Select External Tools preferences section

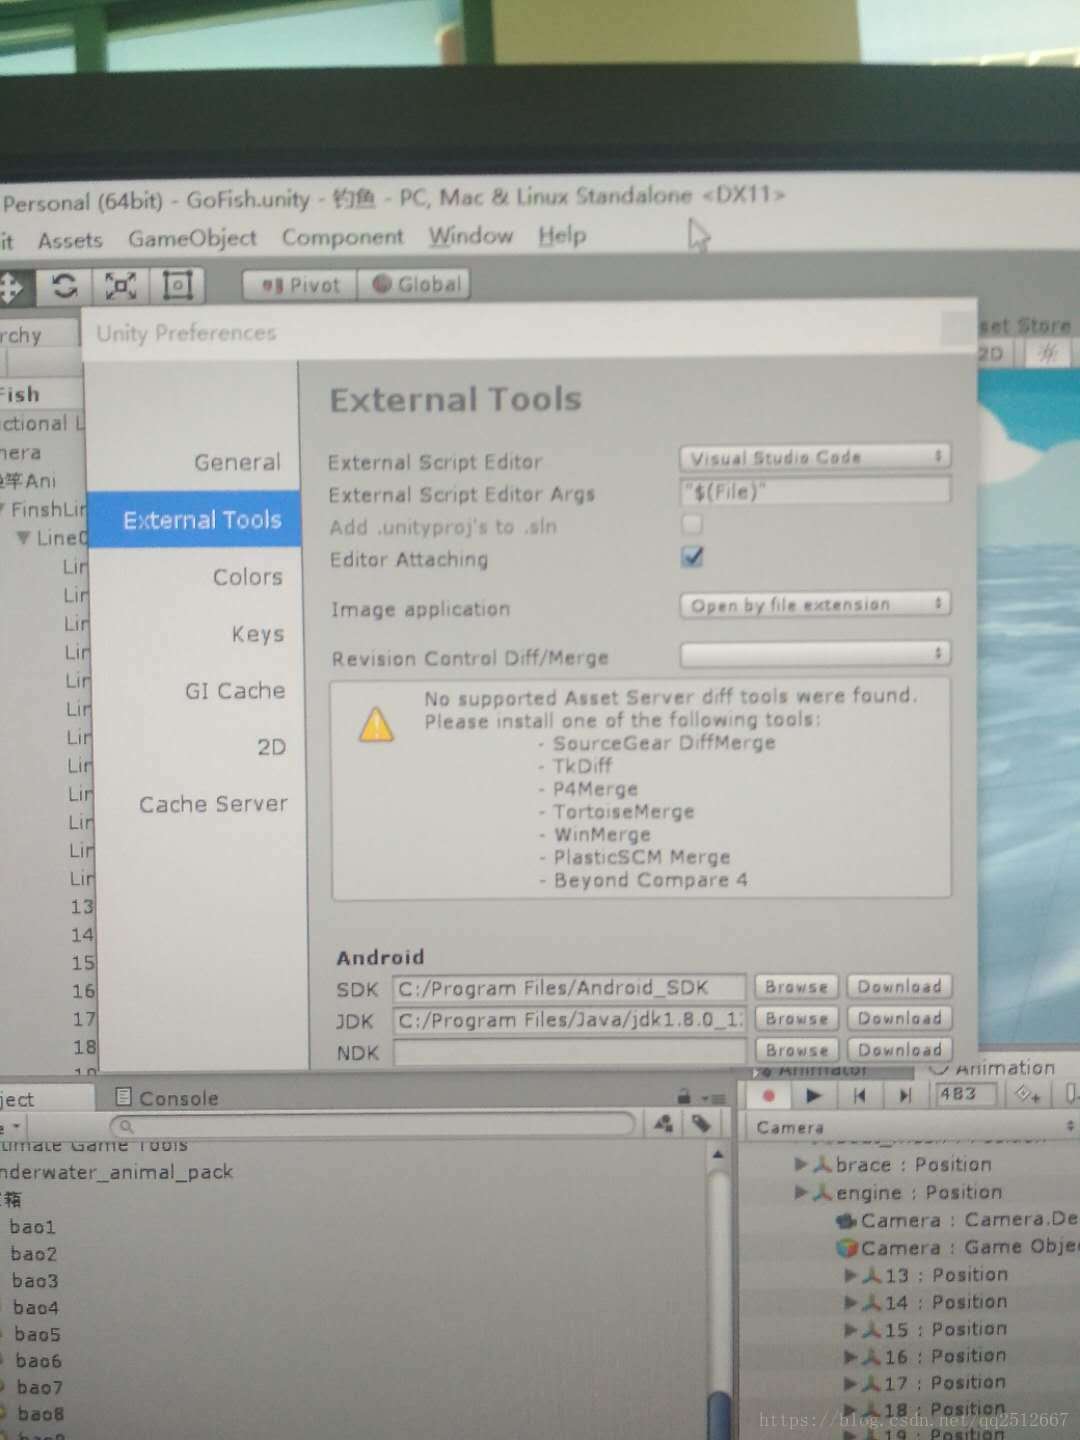coord(195,520)
